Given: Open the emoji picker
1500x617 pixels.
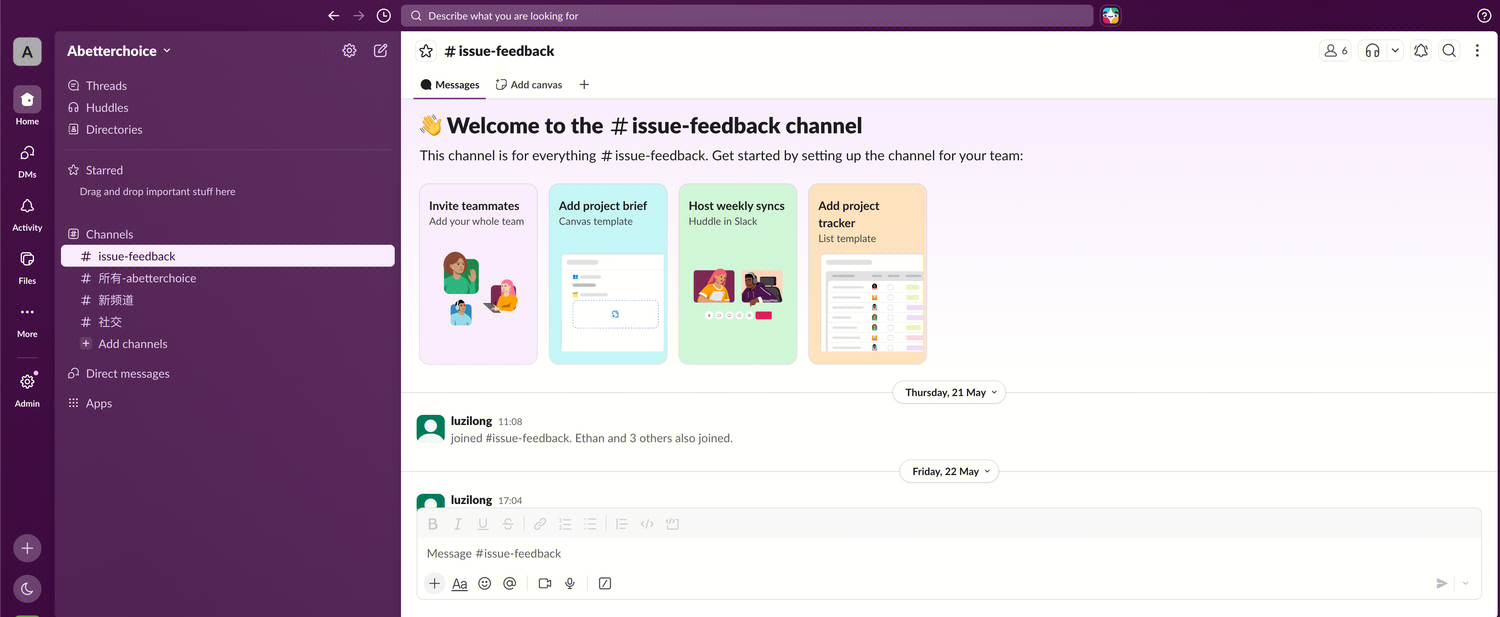Looking at the screenshot, I should tap(485, 583).
